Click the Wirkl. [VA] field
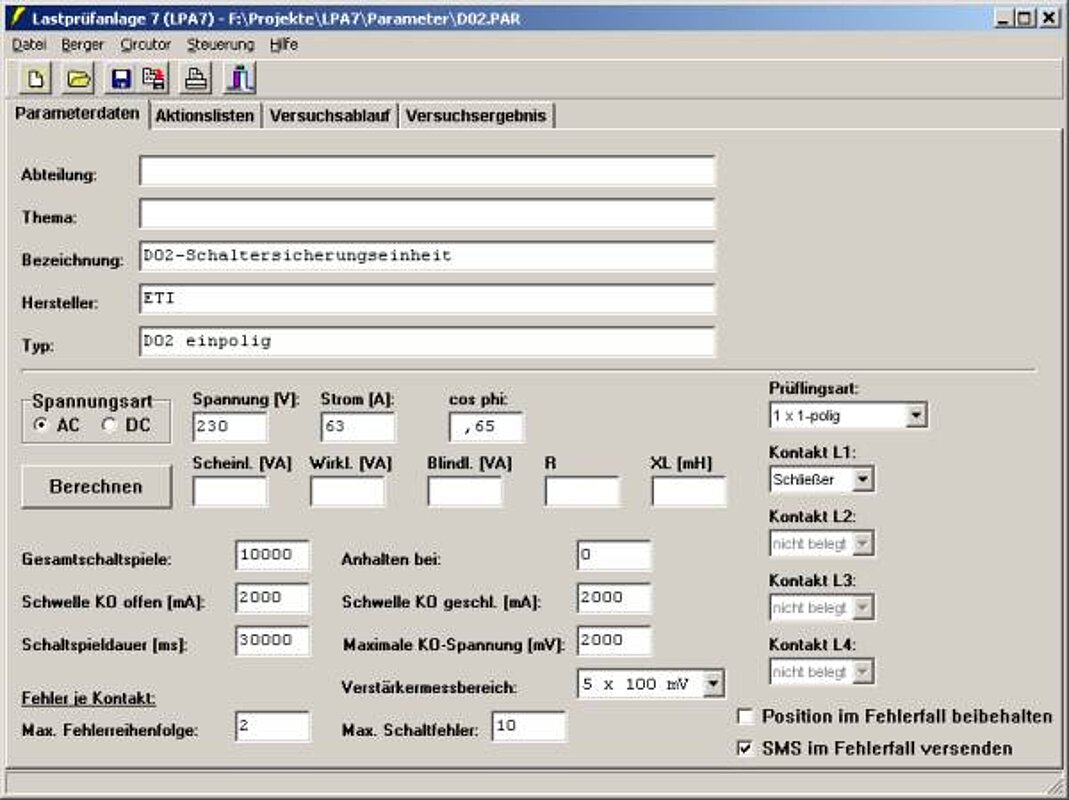Image resolution: width=1069 pixels, height=800 pixels. [x=348, y=491]
